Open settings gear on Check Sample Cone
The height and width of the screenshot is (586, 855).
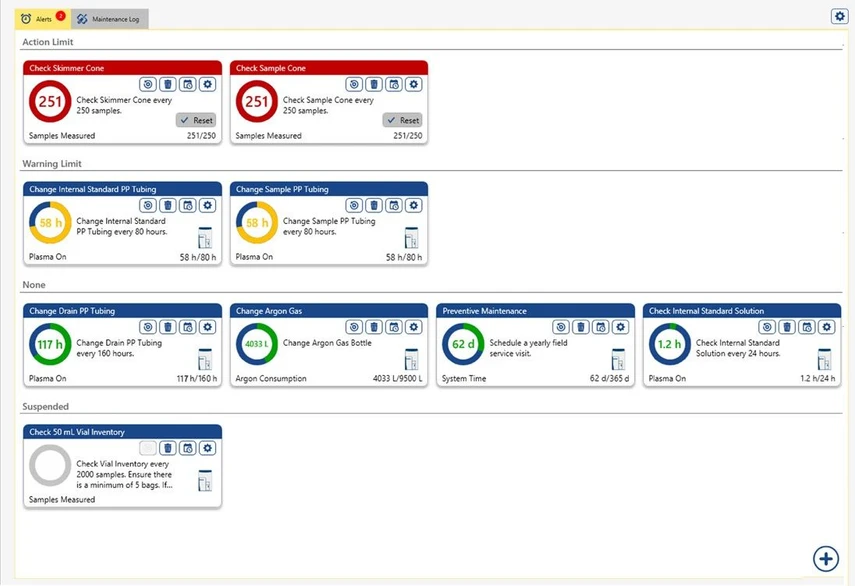[414, 85]
